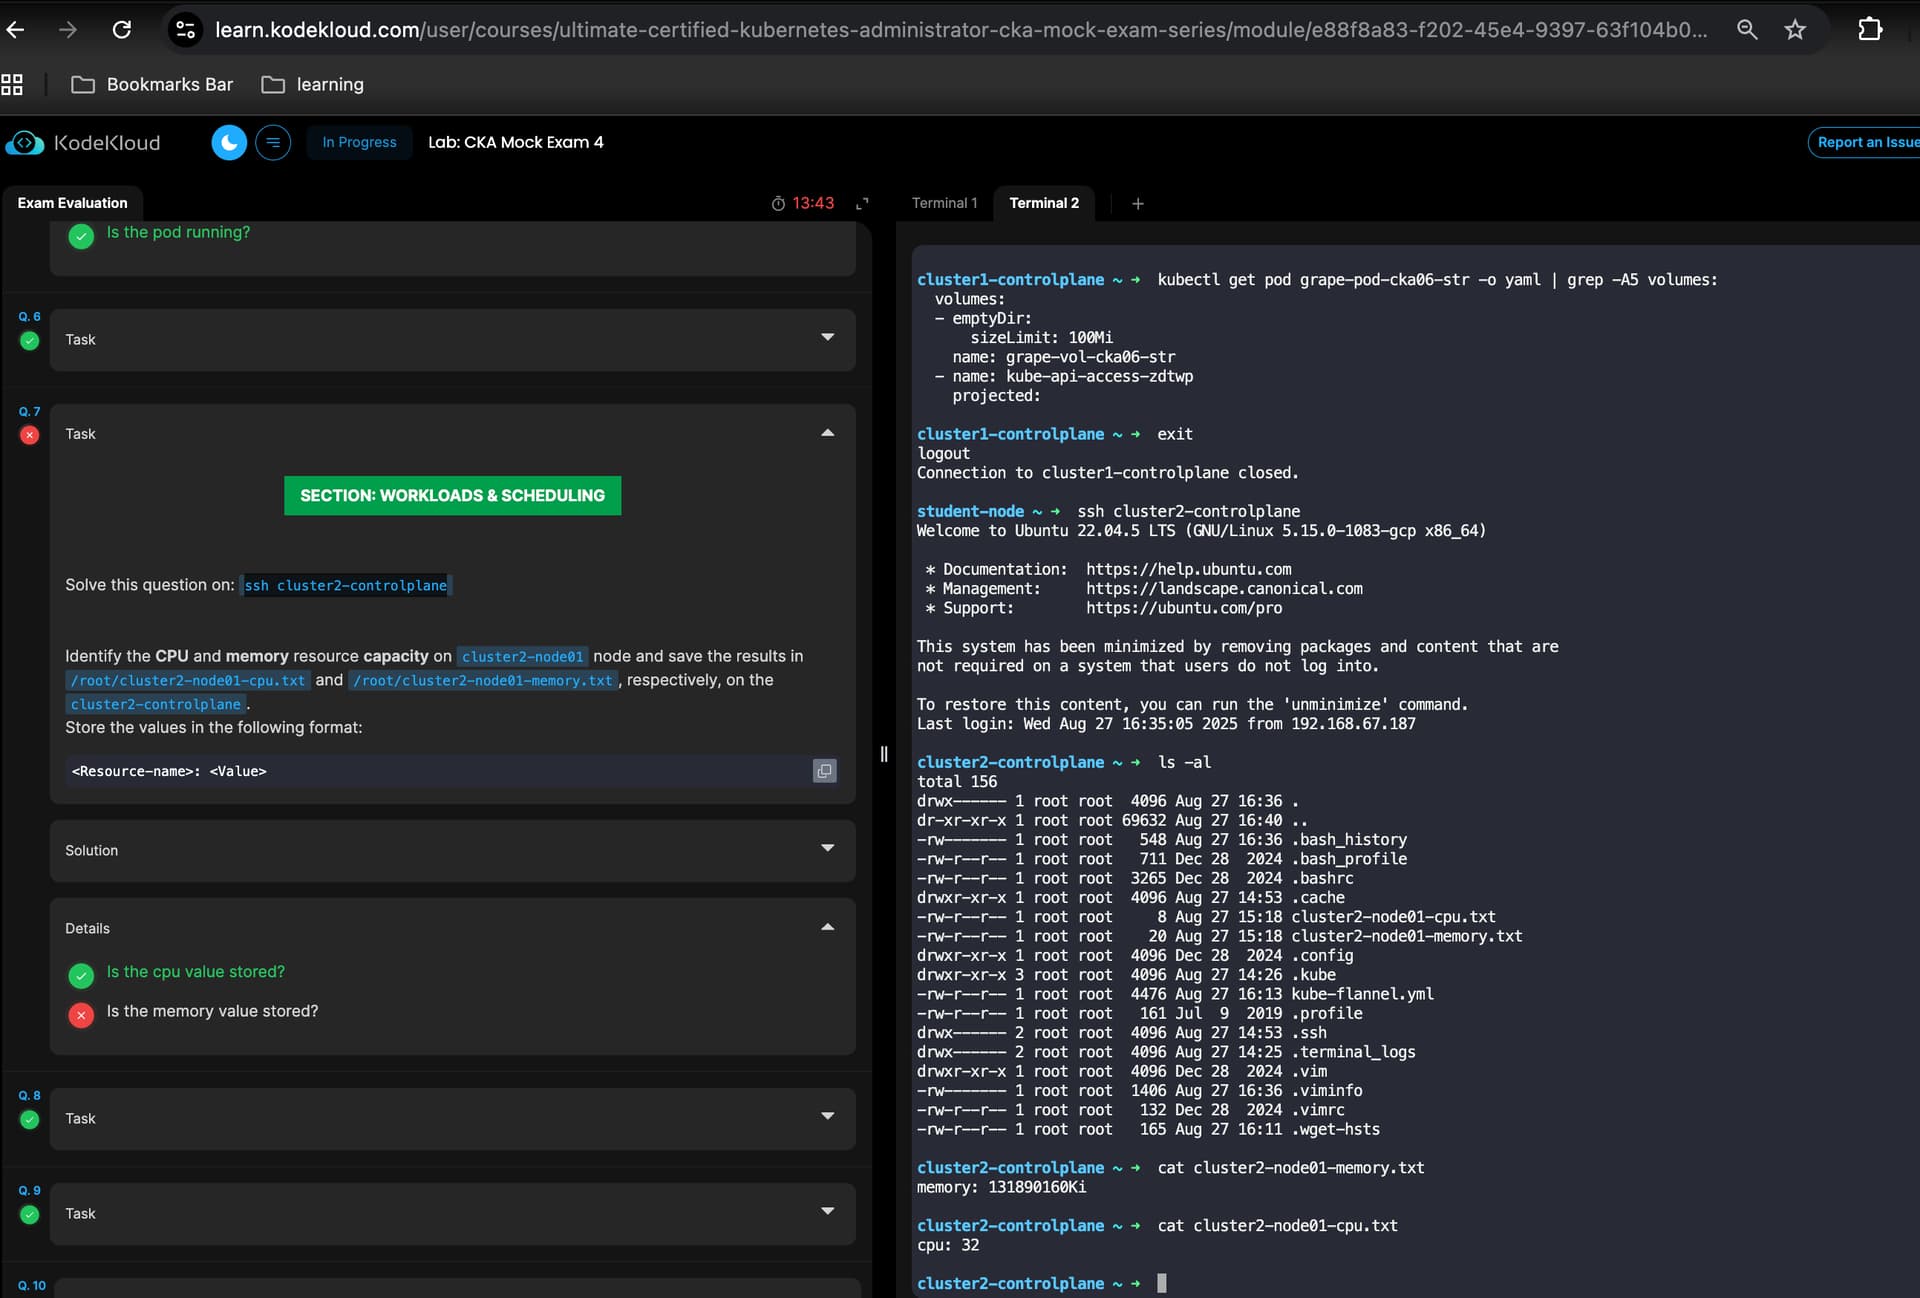Click the address bar URL

click(961, 30)
